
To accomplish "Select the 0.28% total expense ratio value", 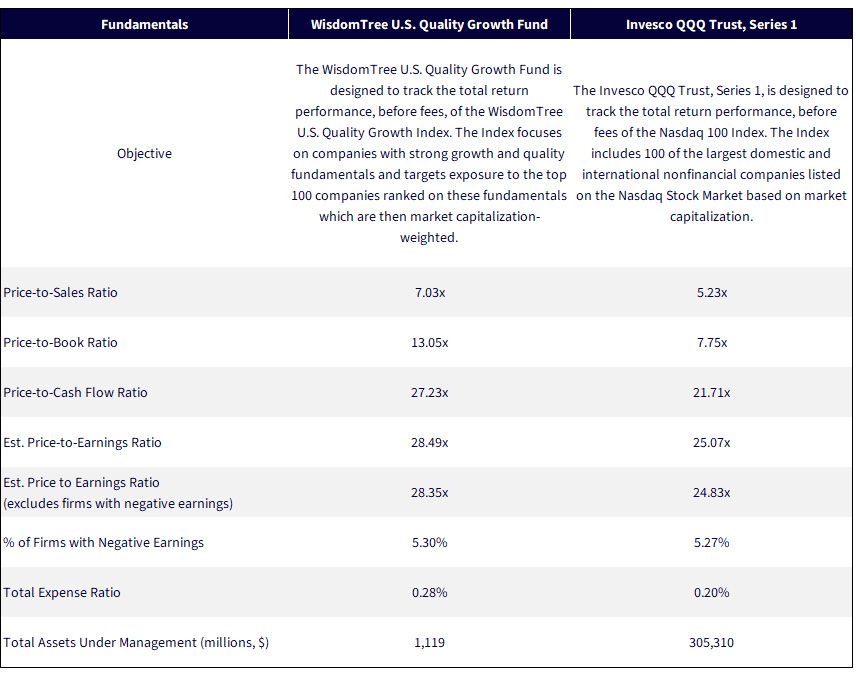I will pyautogui.click(x=430, y=592).
